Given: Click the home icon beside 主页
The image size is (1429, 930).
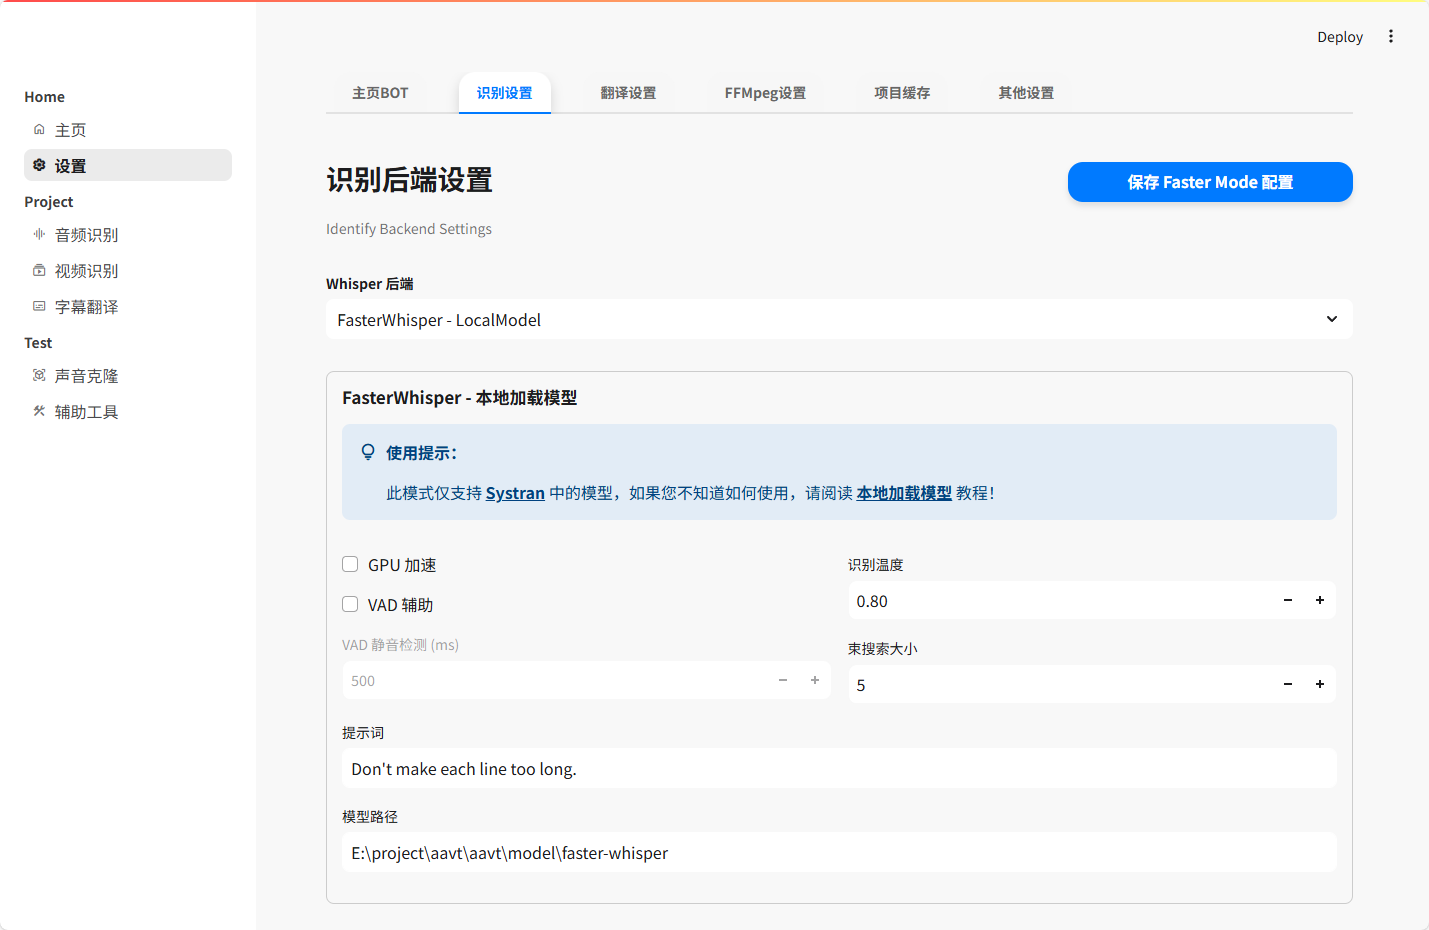Looking at the screenshot, I should 39,130.
